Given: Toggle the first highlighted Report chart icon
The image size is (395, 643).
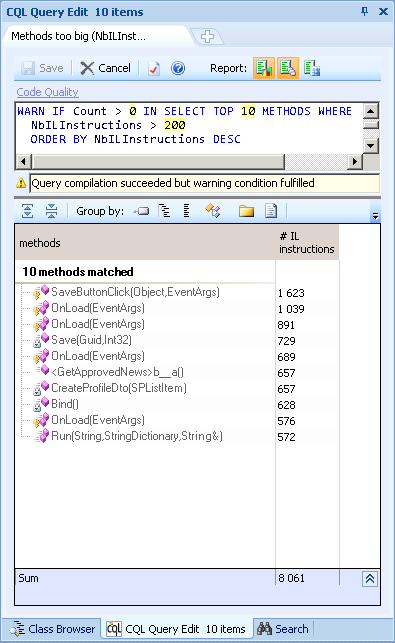Looking at the screenshot, I should [x=264, y=68].
